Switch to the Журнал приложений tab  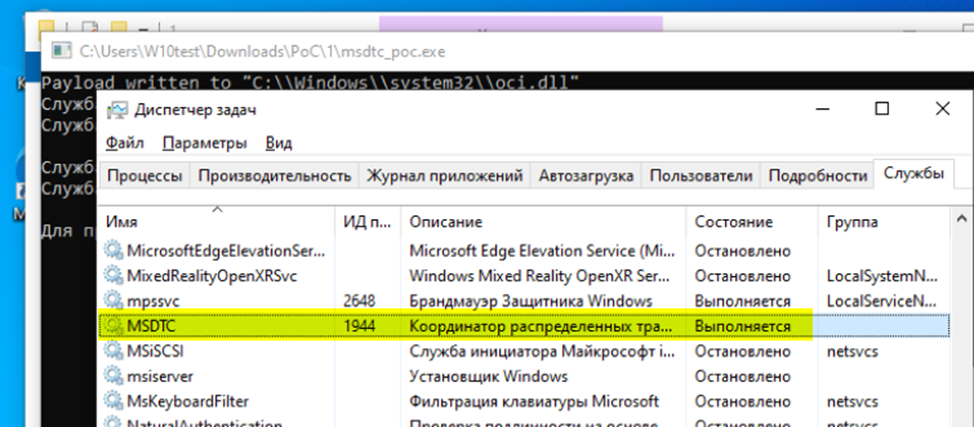(x=444, y=176)
